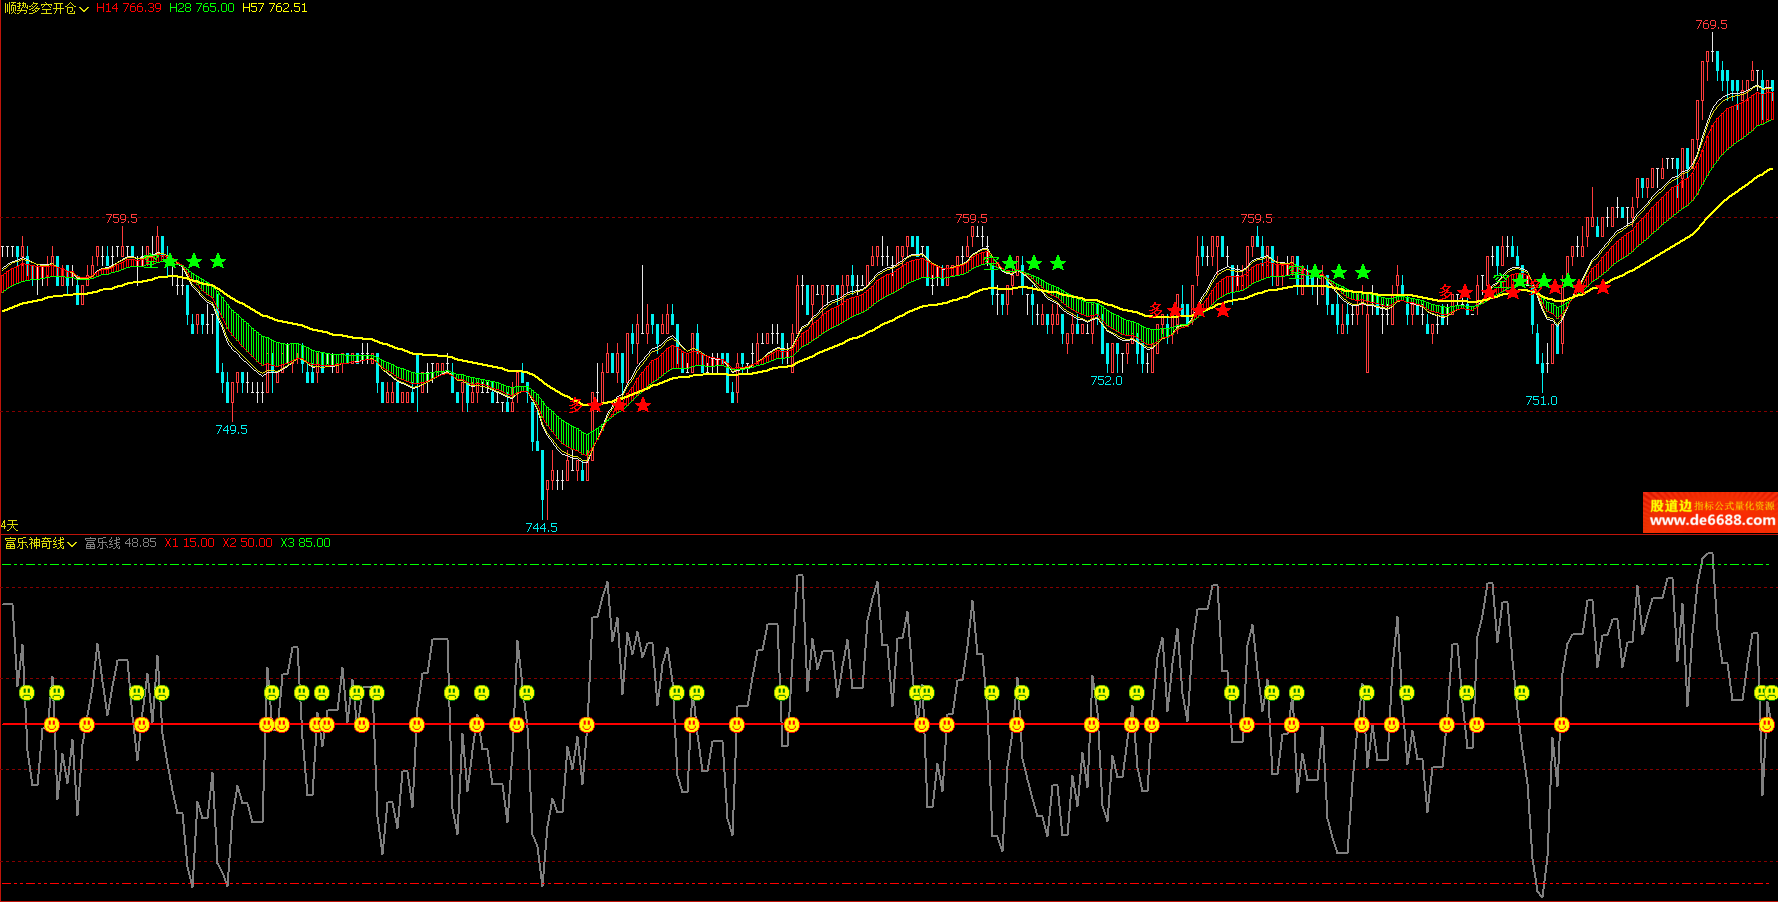
Task: Click the 752.0 low price label
Action: click(x=1106, y=380)
